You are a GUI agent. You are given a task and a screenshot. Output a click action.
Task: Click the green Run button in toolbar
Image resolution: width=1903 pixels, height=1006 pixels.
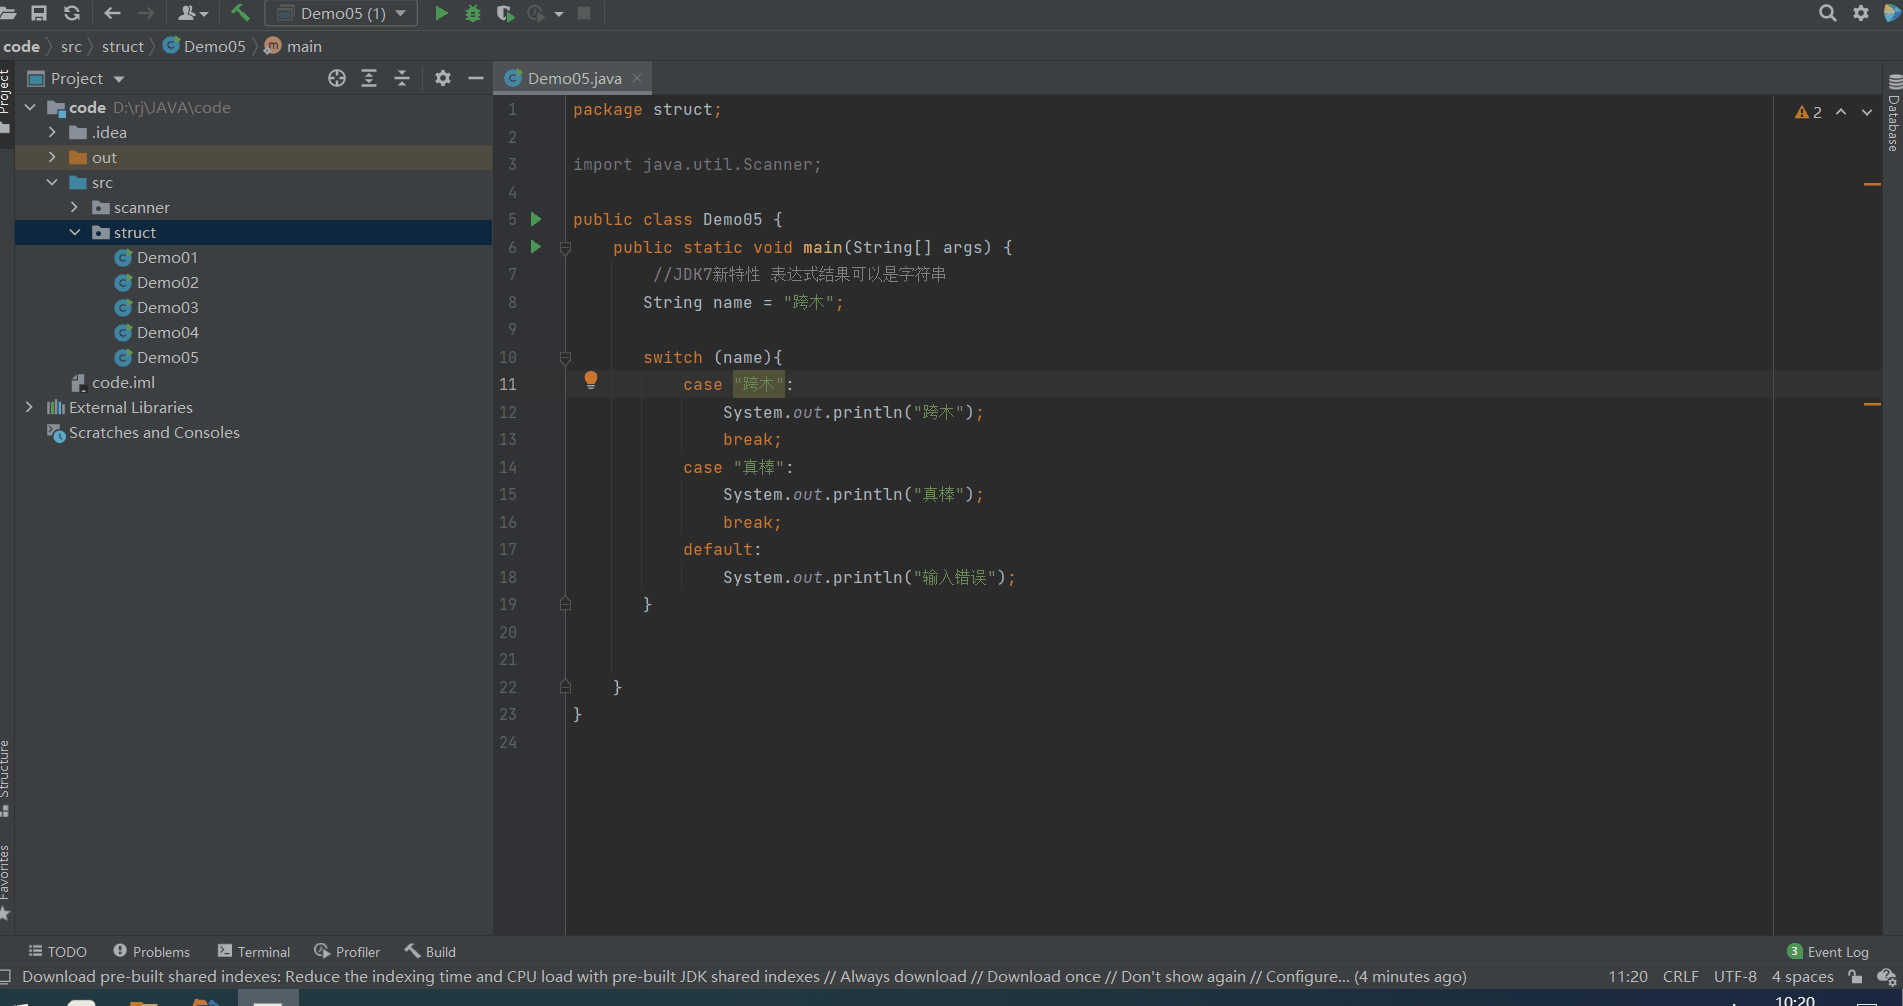click(x=441, y=13)
